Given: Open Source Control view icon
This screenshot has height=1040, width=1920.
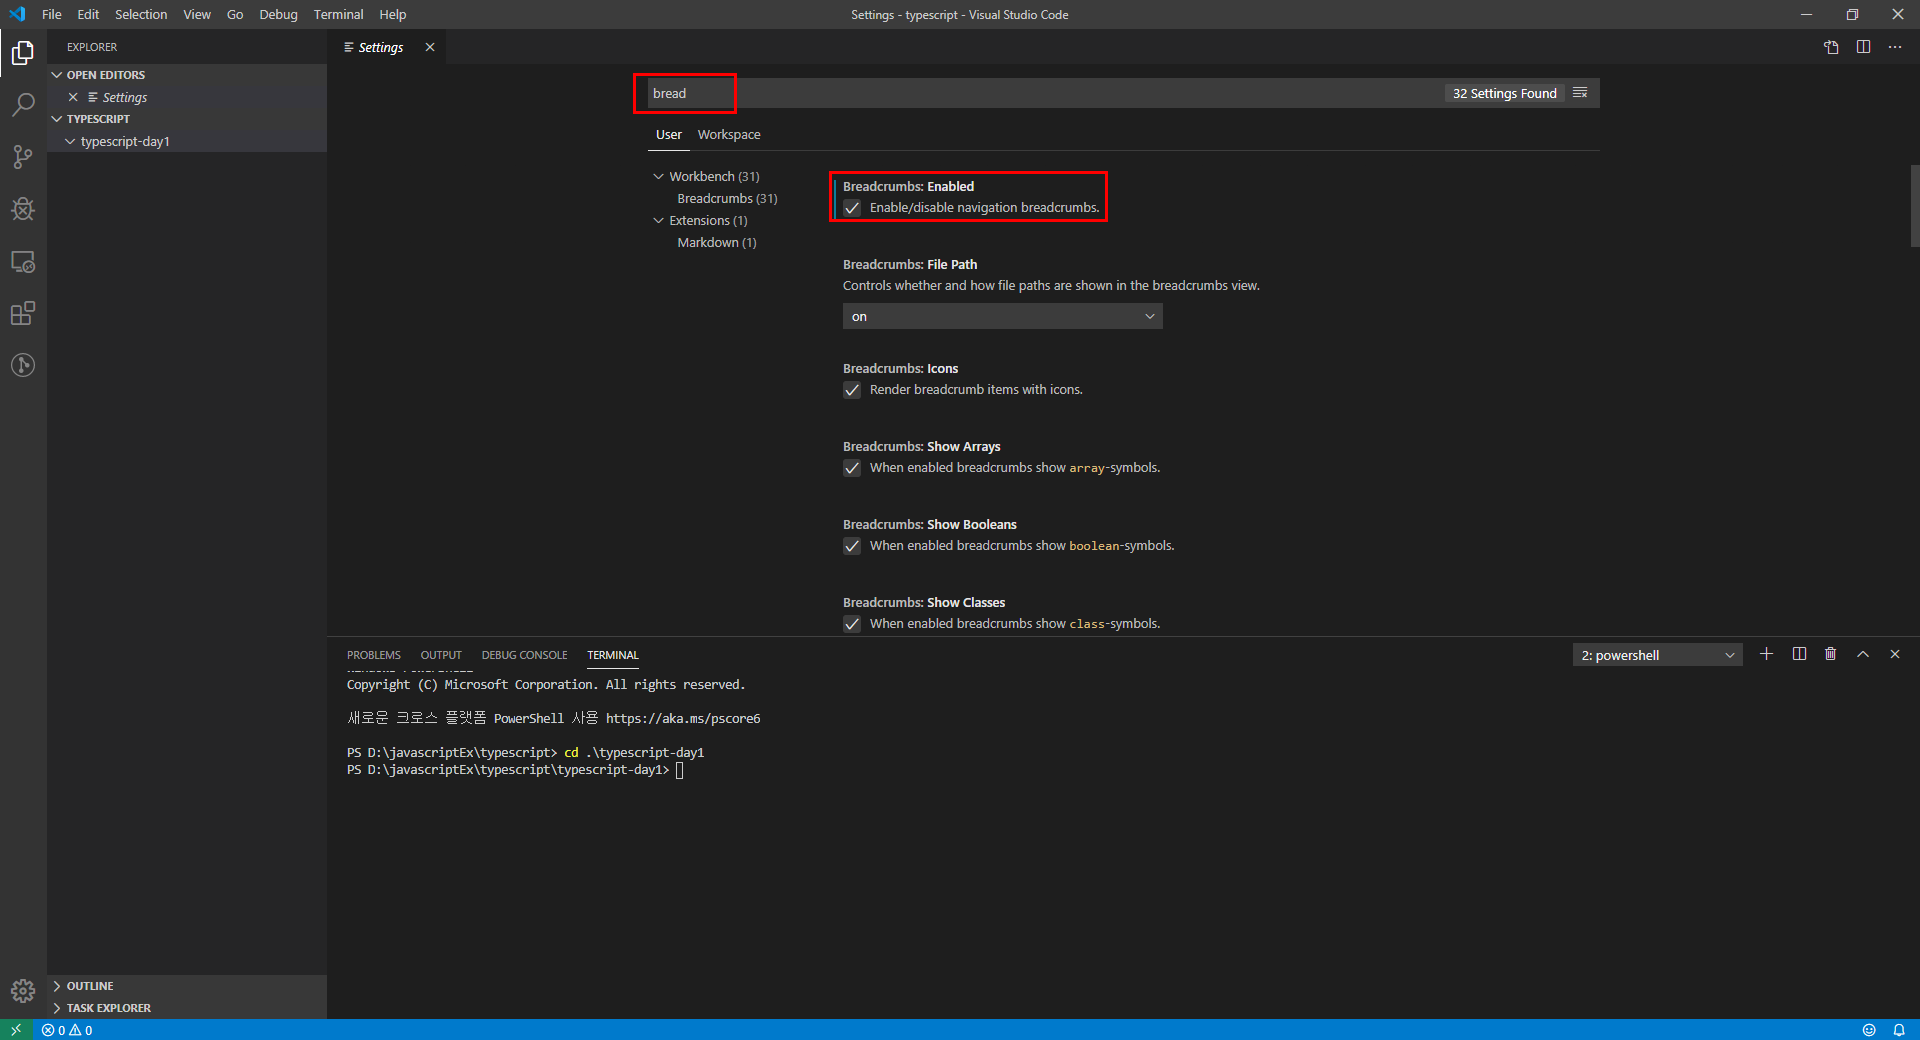Looking at the screenshot, I should point(23,157).
